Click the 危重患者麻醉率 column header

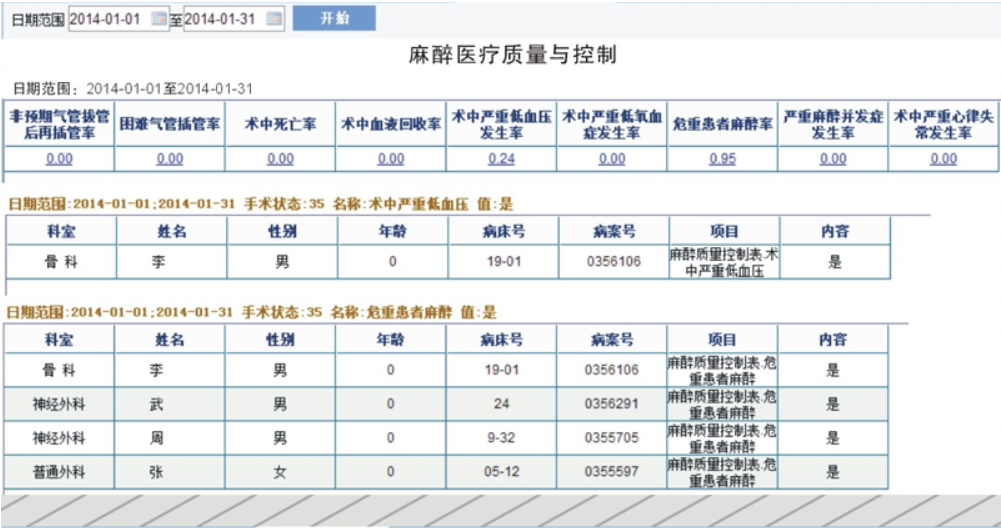pos(722,124)
